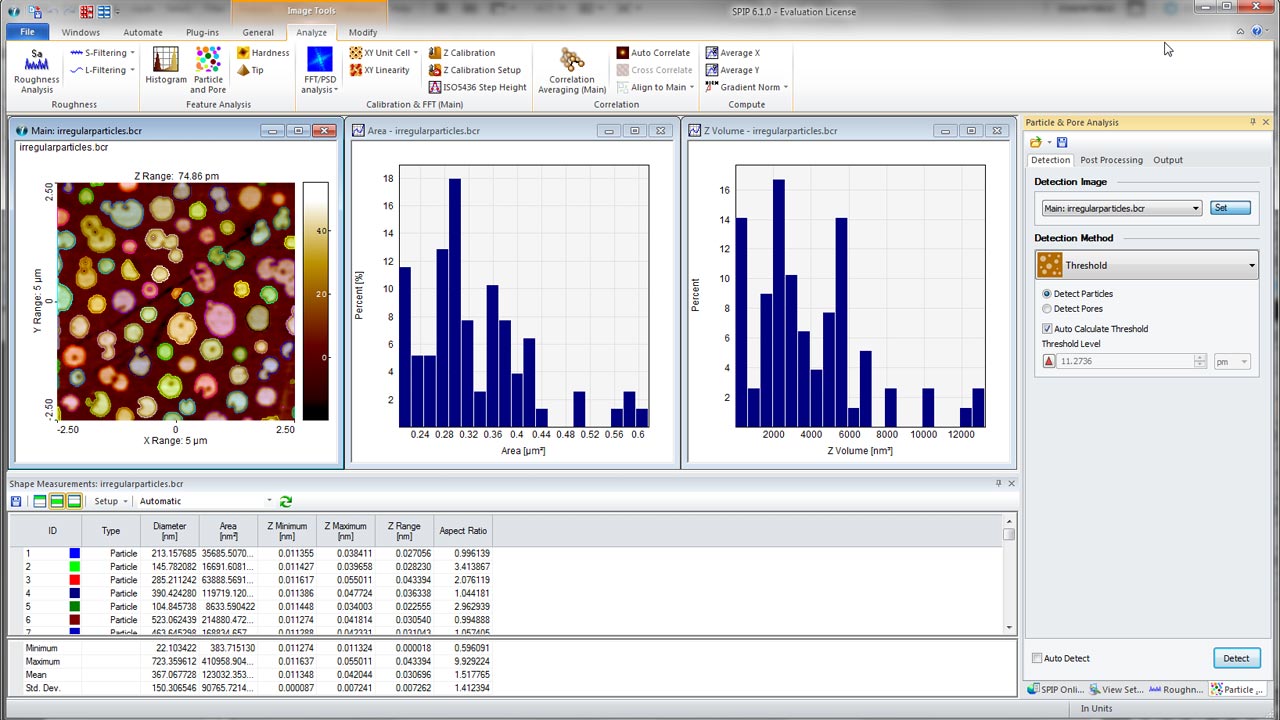Image resolution: width=1280 pixels, height=720 pixels.
Task: Open the Automatic combo box
Action: point(205,501)
